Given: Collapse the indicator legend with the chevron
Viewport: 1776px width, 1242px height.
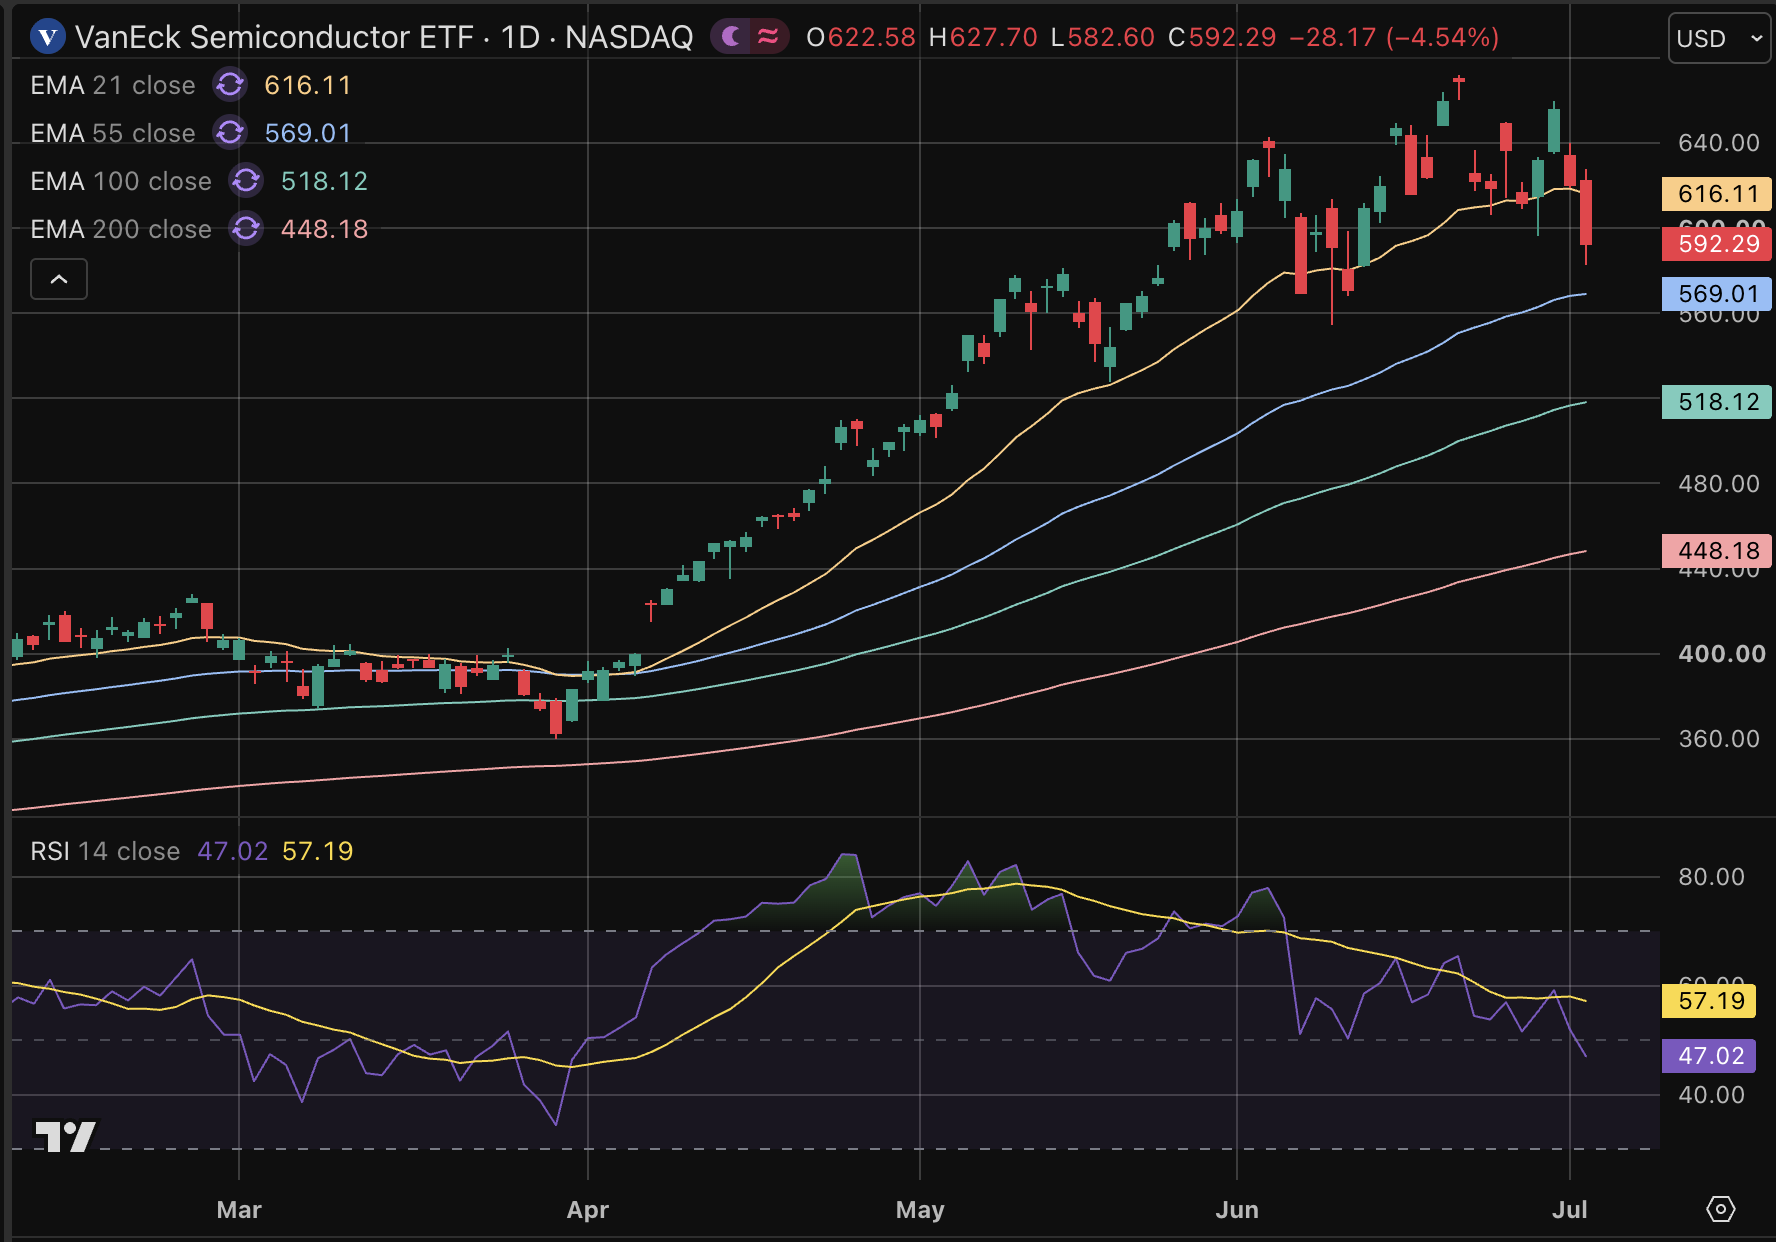Looking at the screenshot, I should tap(59, 279).
